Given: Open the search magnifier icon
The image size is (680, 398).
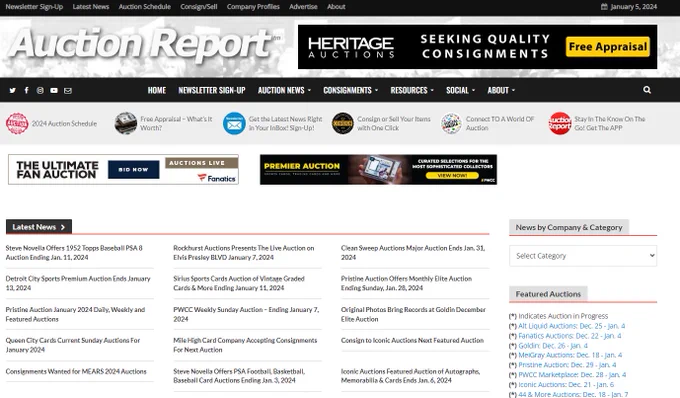Looking at the screenshot, I should click(x=647, y=90).
